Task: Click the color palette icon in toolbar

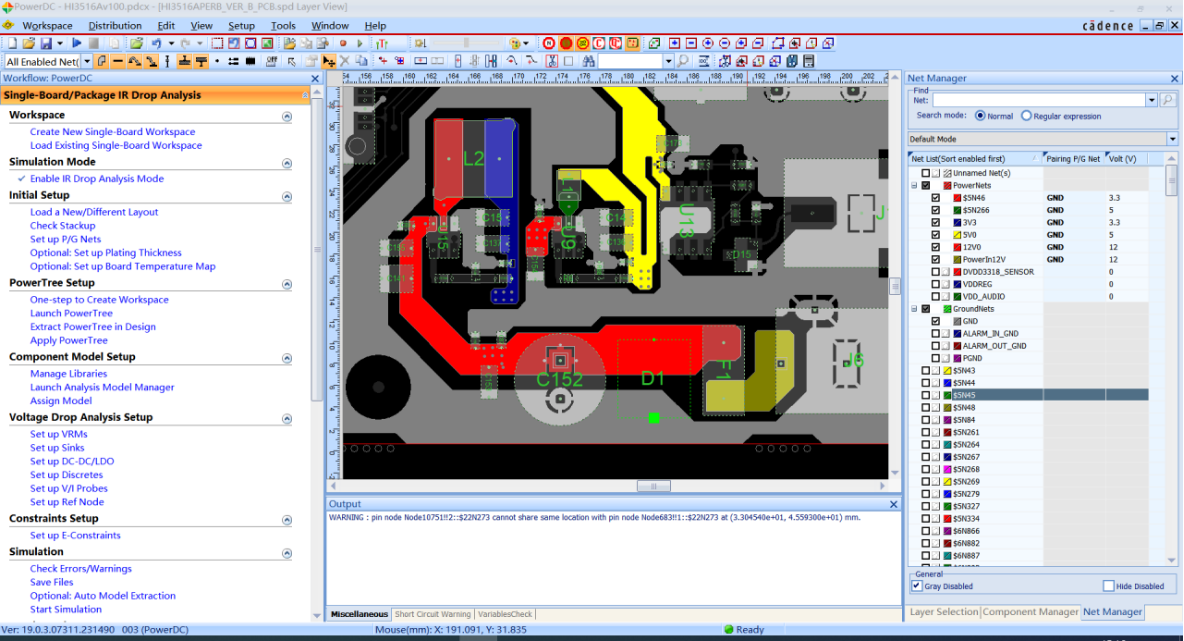Action: [515, 43]
